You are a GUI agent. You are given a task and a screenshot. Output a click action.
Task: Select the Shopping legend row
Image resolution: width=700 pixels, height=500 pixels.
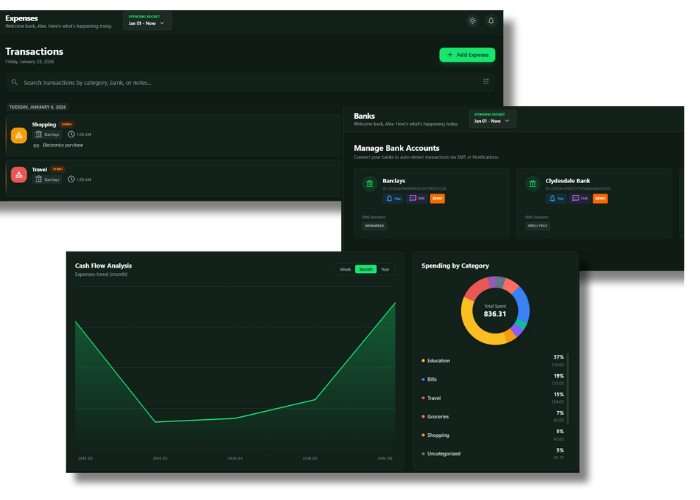[493, 435]
